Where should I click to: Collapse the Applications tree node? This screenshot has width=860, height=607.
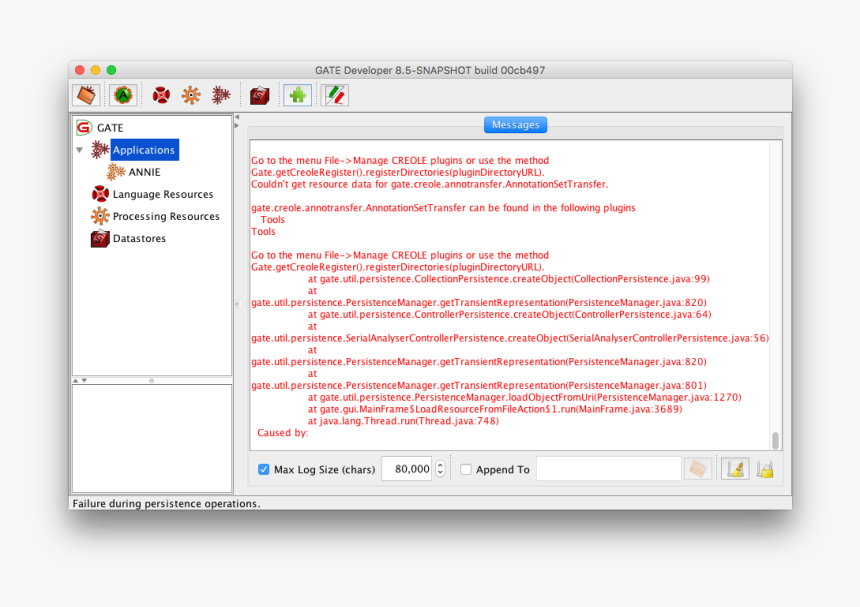[80, 149]
